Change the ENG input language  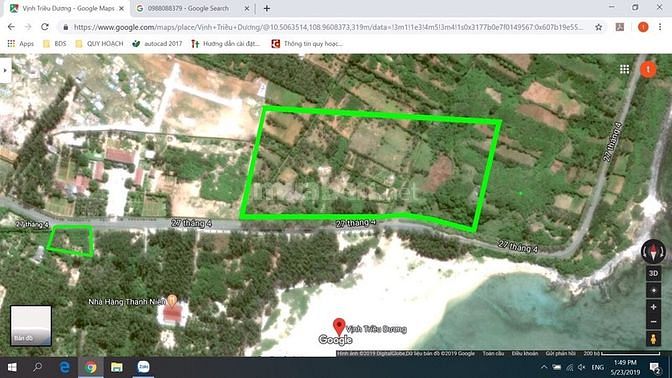(x=597, y=367)
